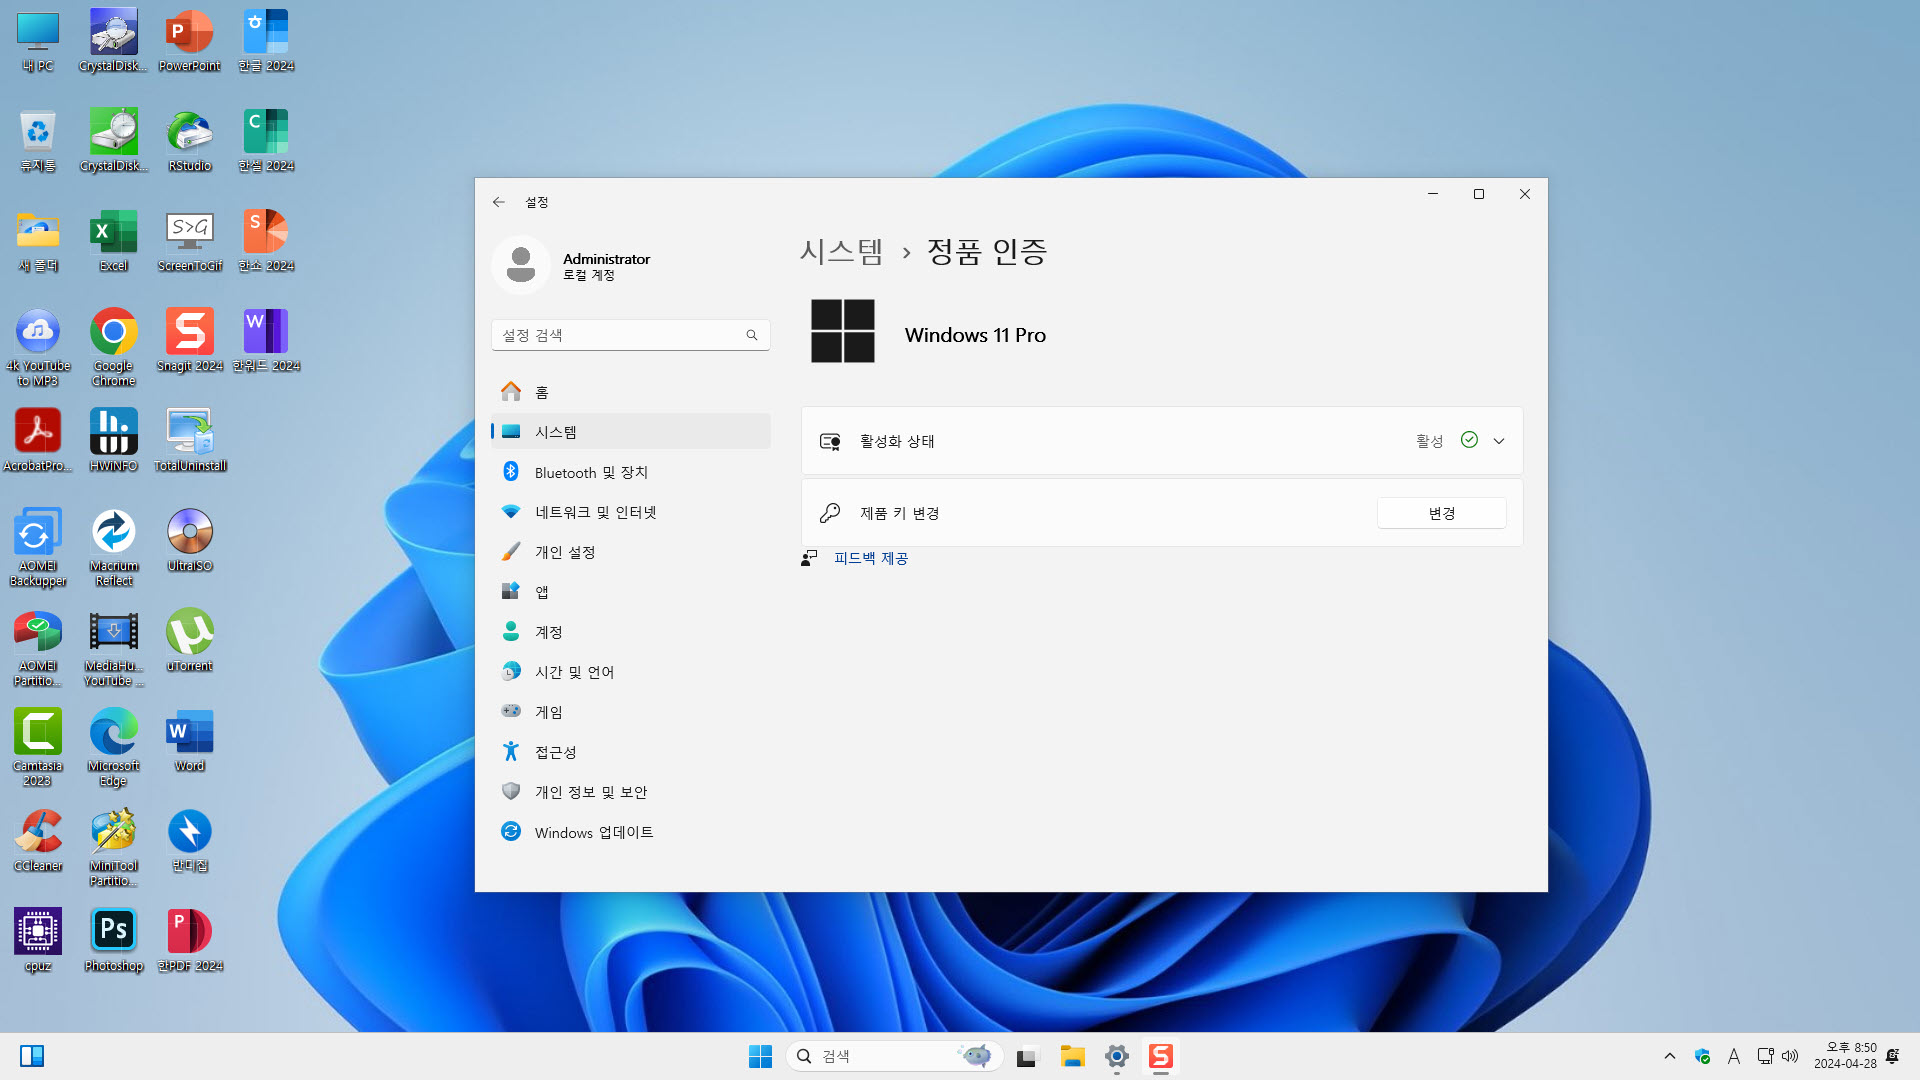Open Excel desktop shortcut
1920x1080 pixels.
pyautogui.click(x=114, y=240)
